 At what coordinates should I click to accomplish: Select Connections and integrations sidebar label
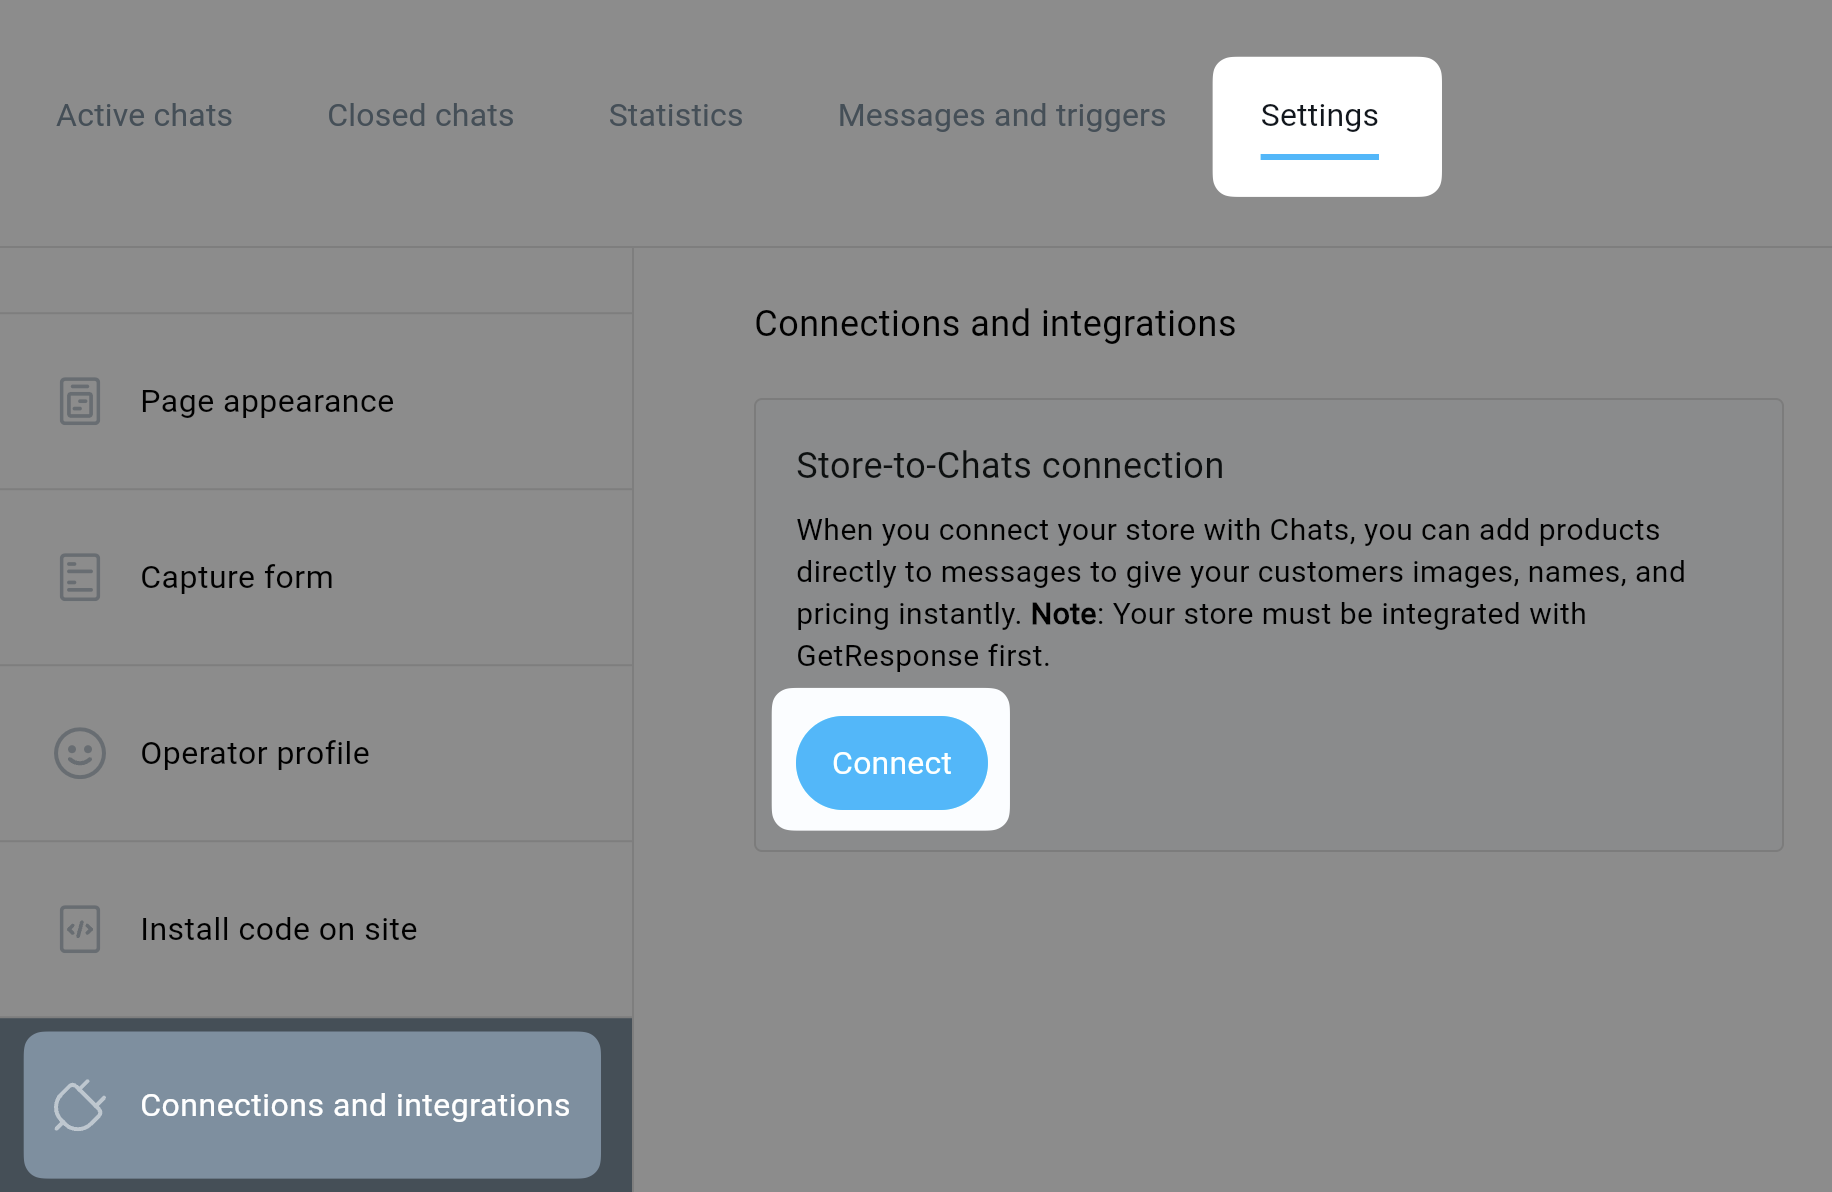click(x=355, y=1105)
